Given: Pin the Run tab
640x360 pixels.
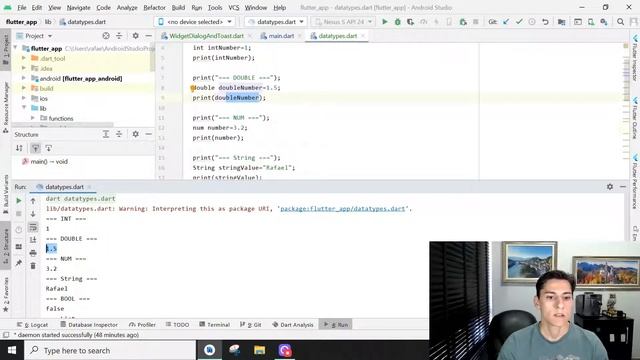Looking at the screenshot, I should [18, 263].
